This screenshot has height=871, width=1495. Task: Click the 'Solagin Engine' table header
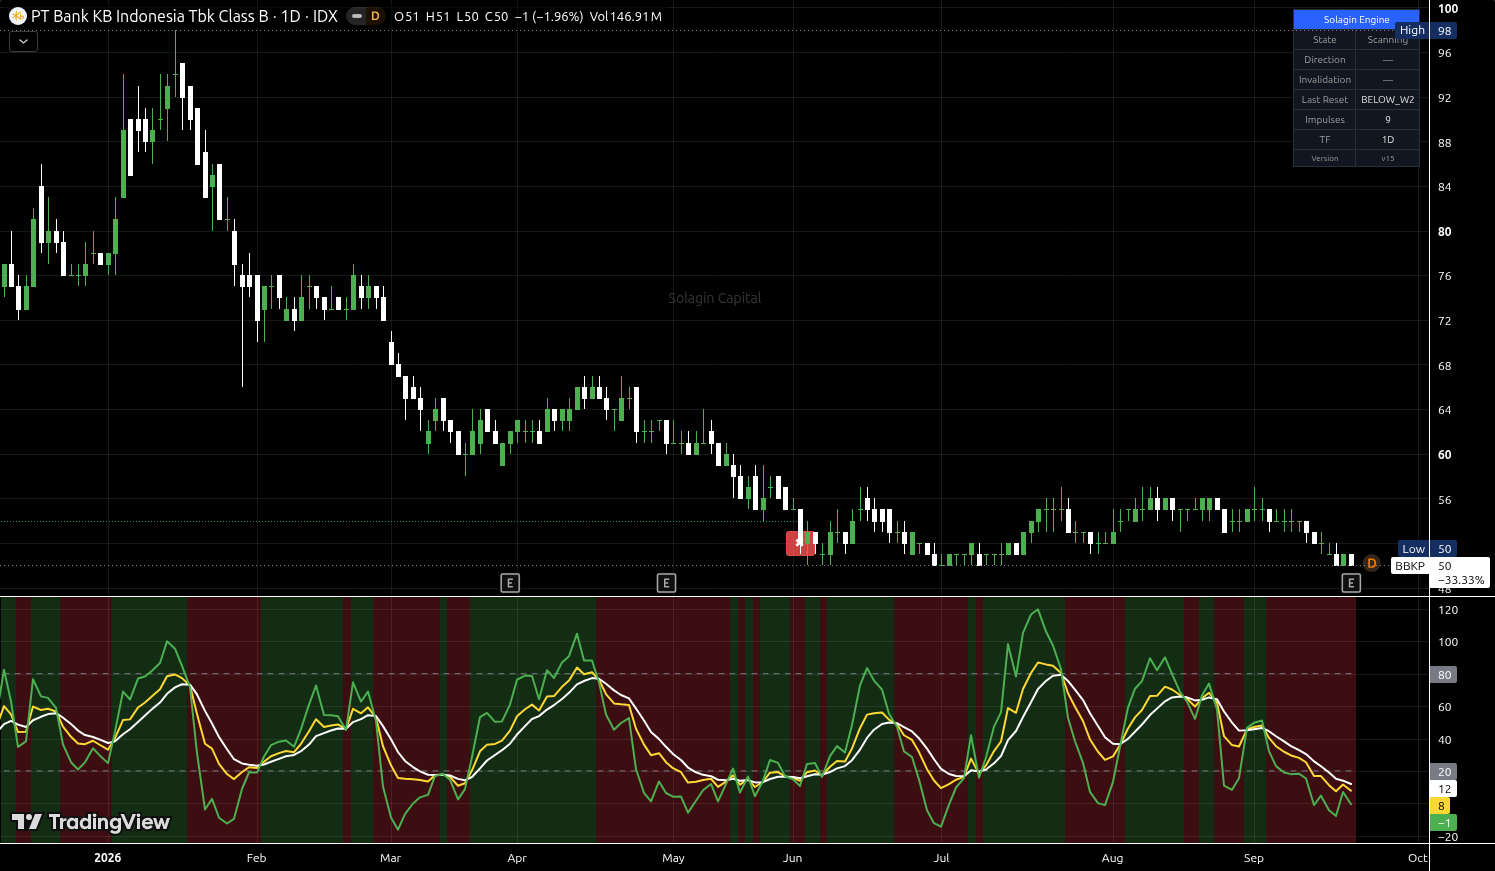click(1356, 19)
